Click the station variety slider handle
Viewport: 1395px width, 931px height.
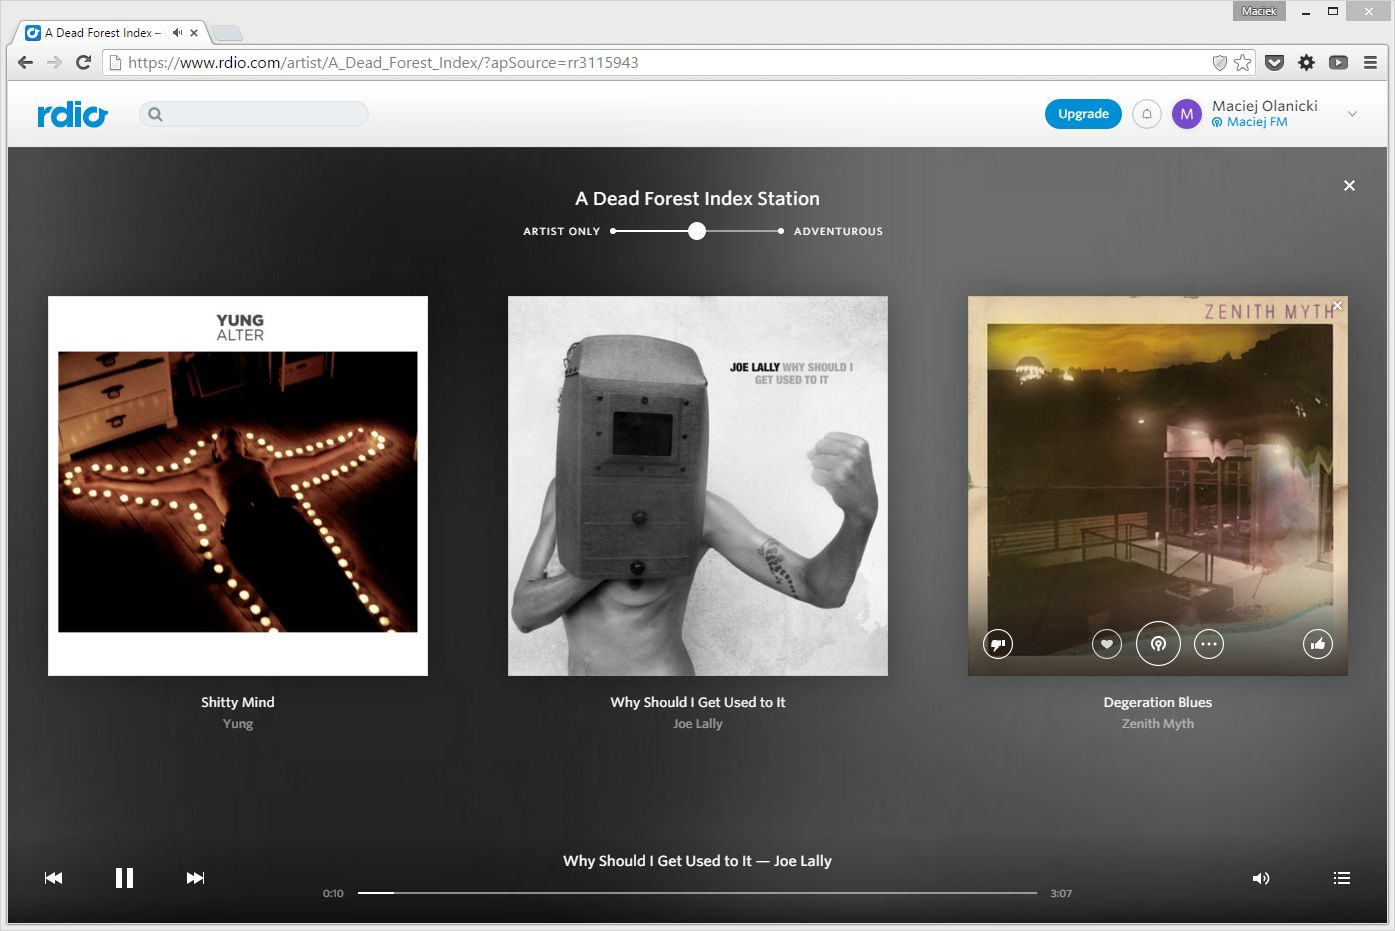697,231
